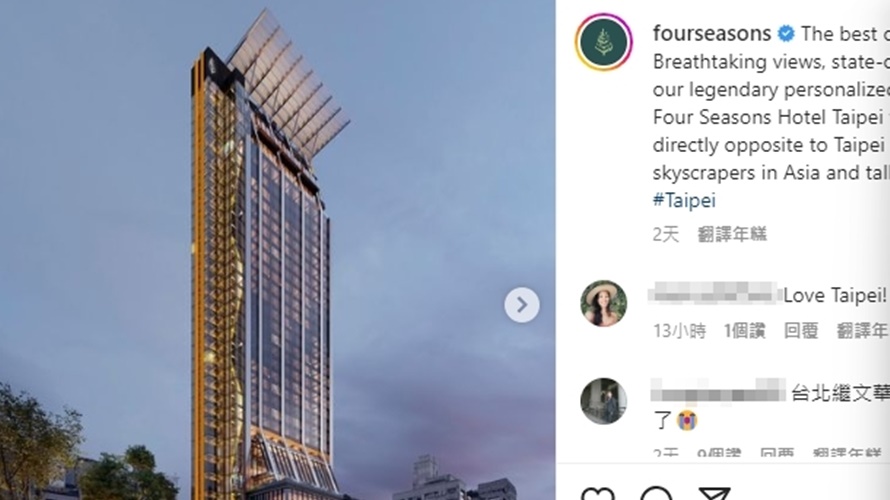
Task: Share post via paper plane icon
Action: pyautogui.click(x=713, y=495)
